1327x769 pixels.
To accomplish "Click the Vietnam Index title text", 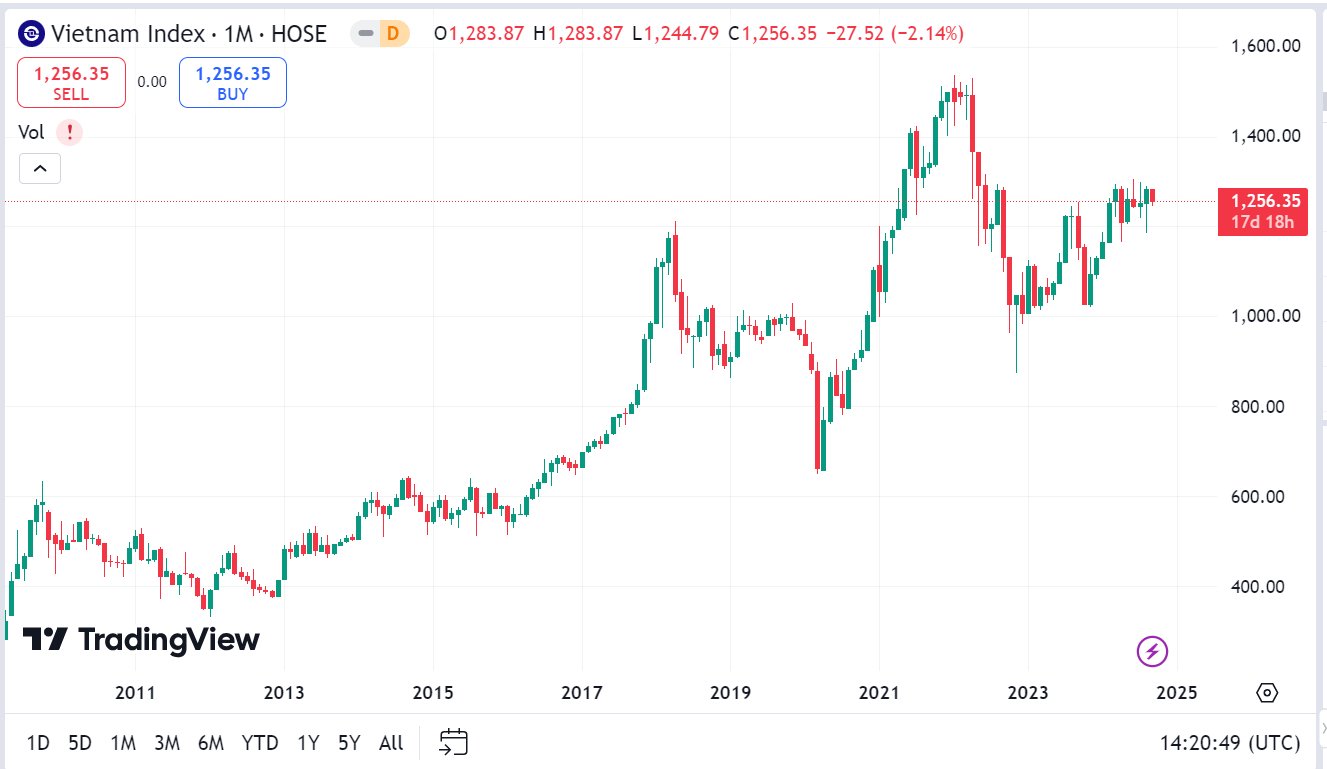I will tap(127, 34).
